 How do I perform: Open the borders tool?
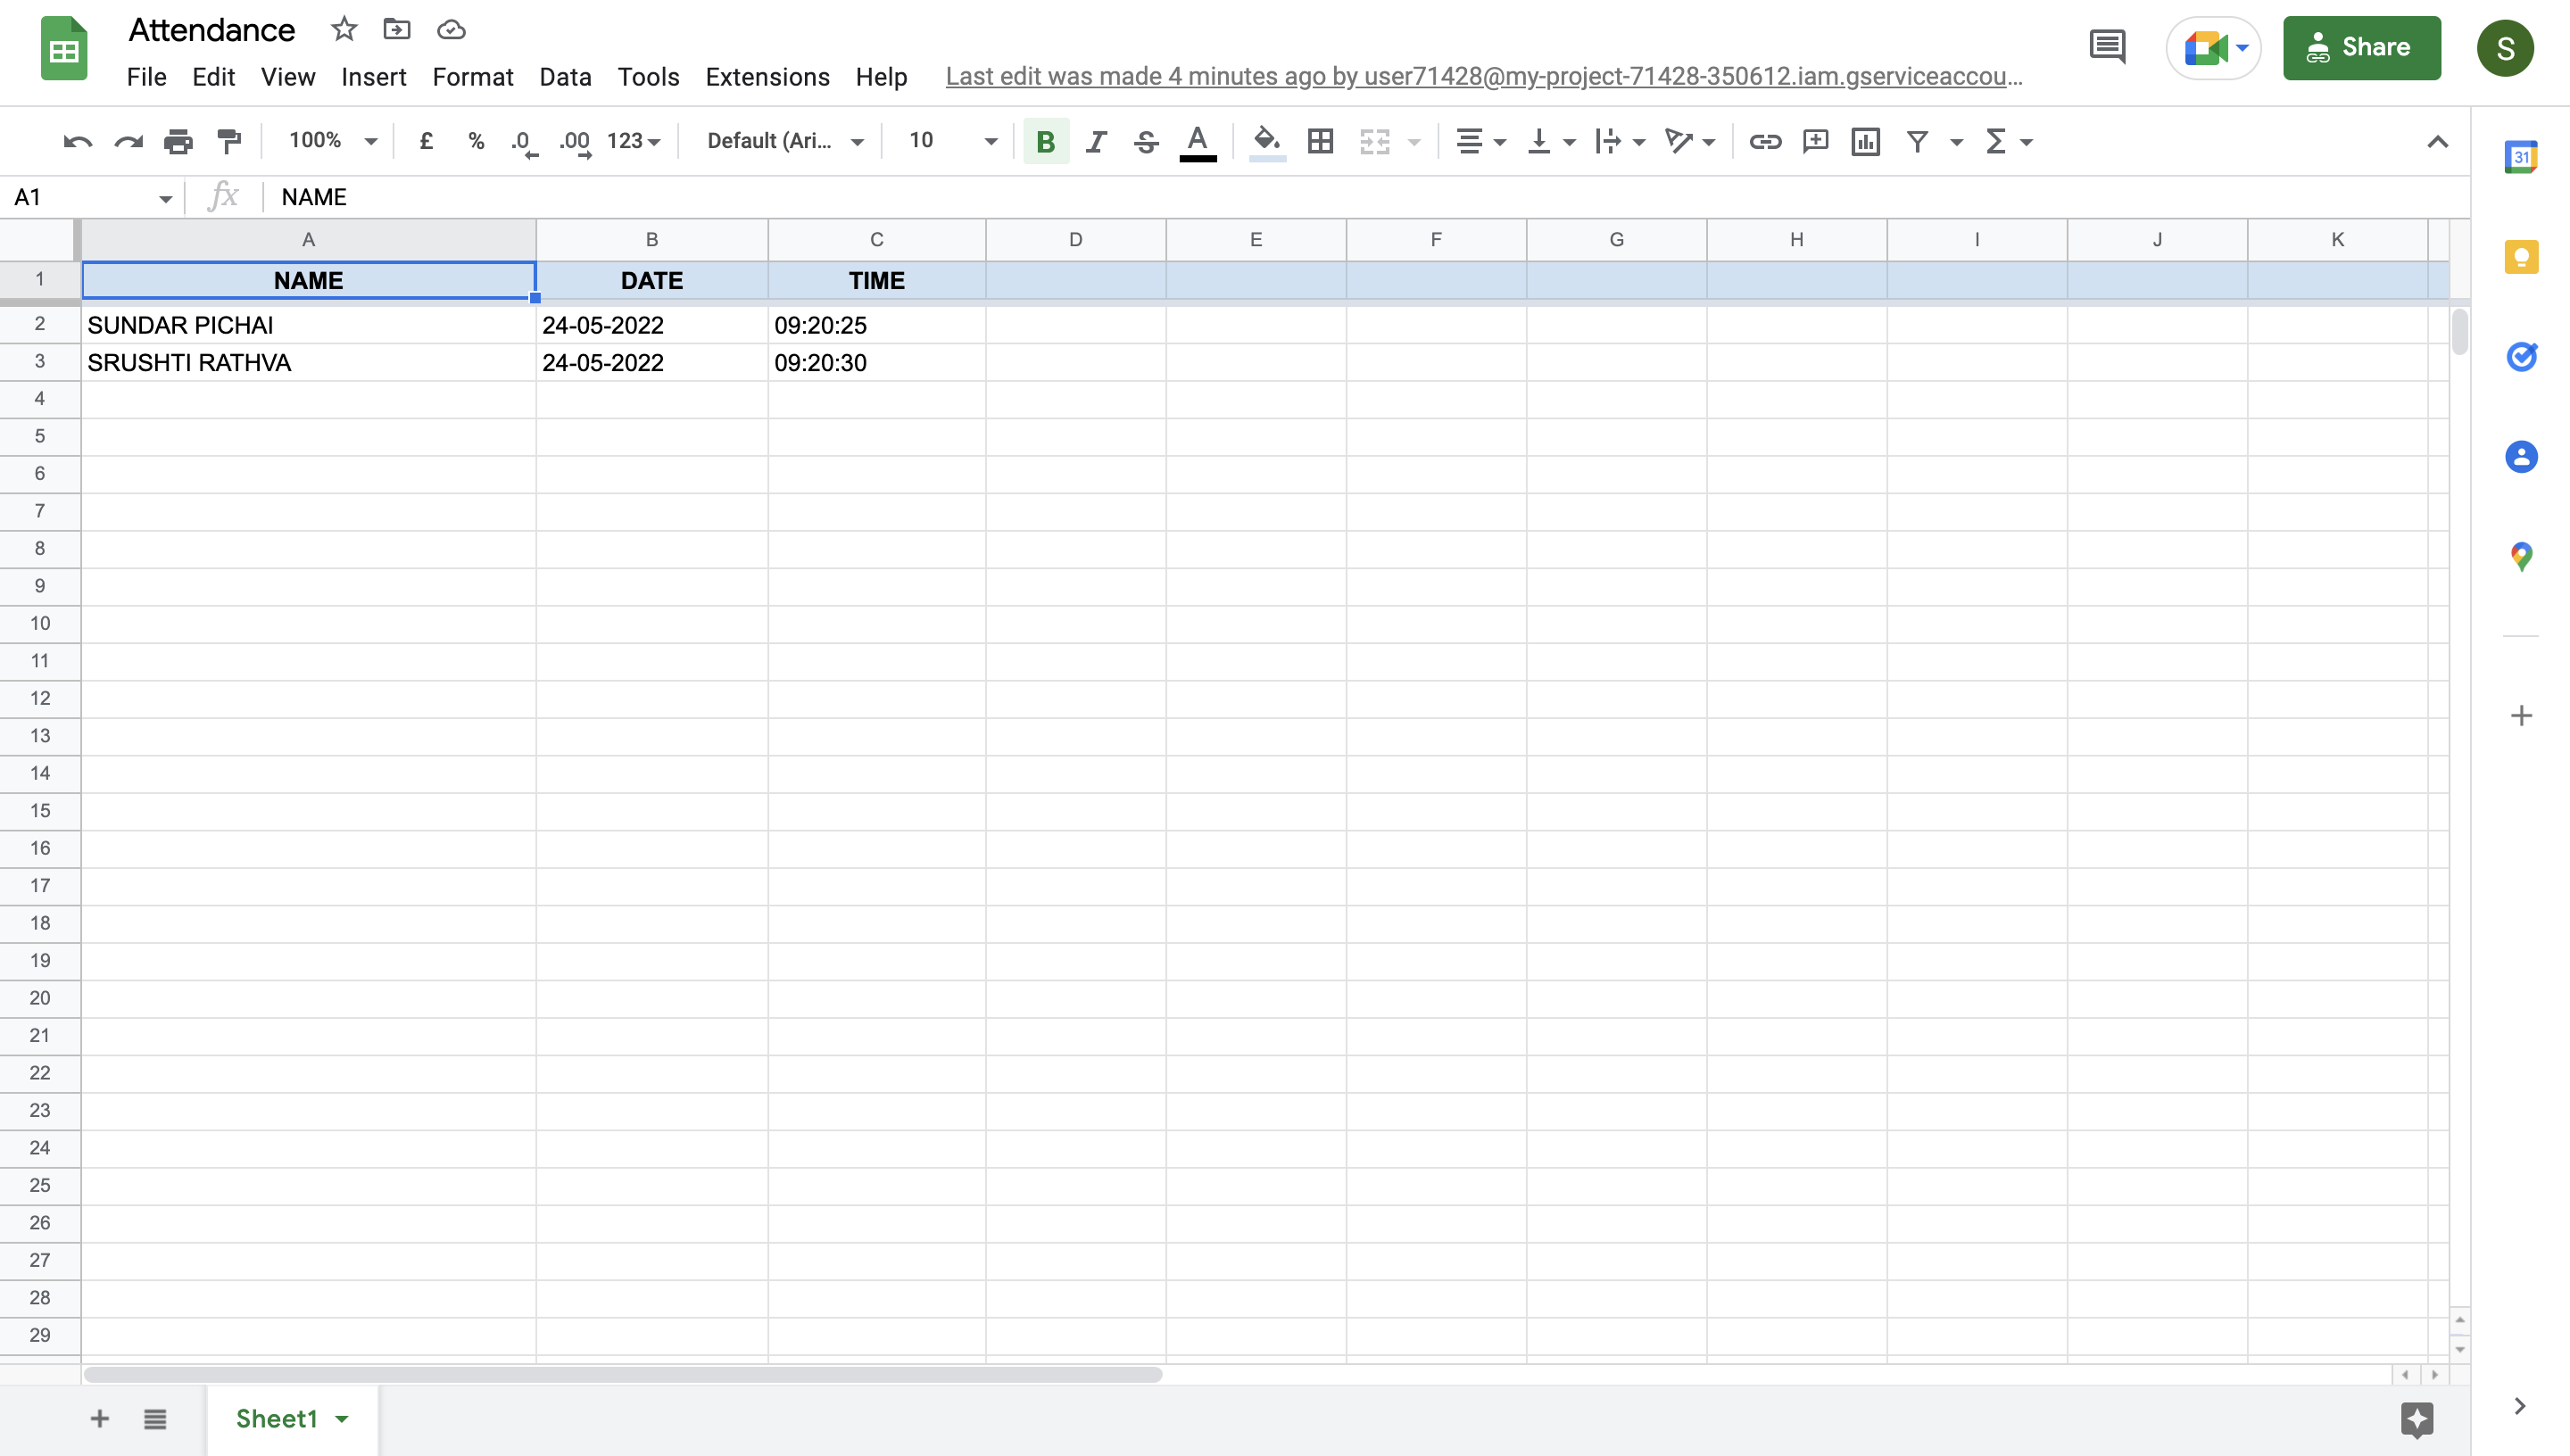[1320, 141]
